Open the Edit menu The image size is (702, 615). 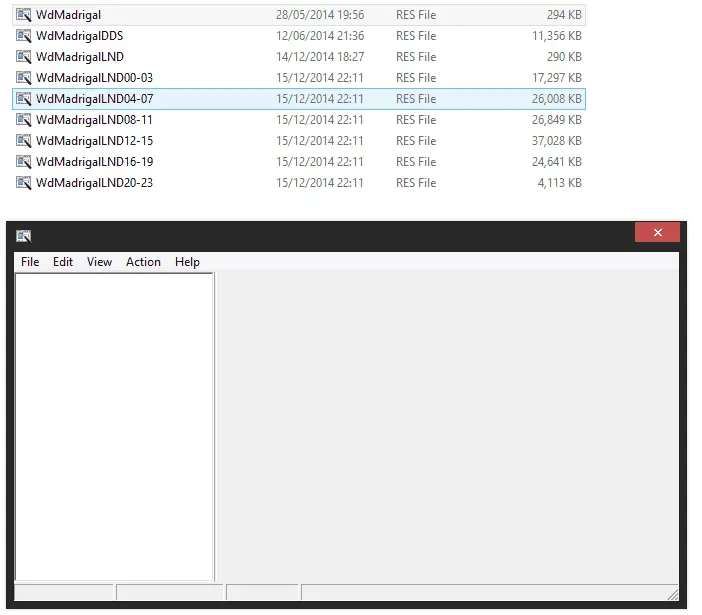click(63, 262)
